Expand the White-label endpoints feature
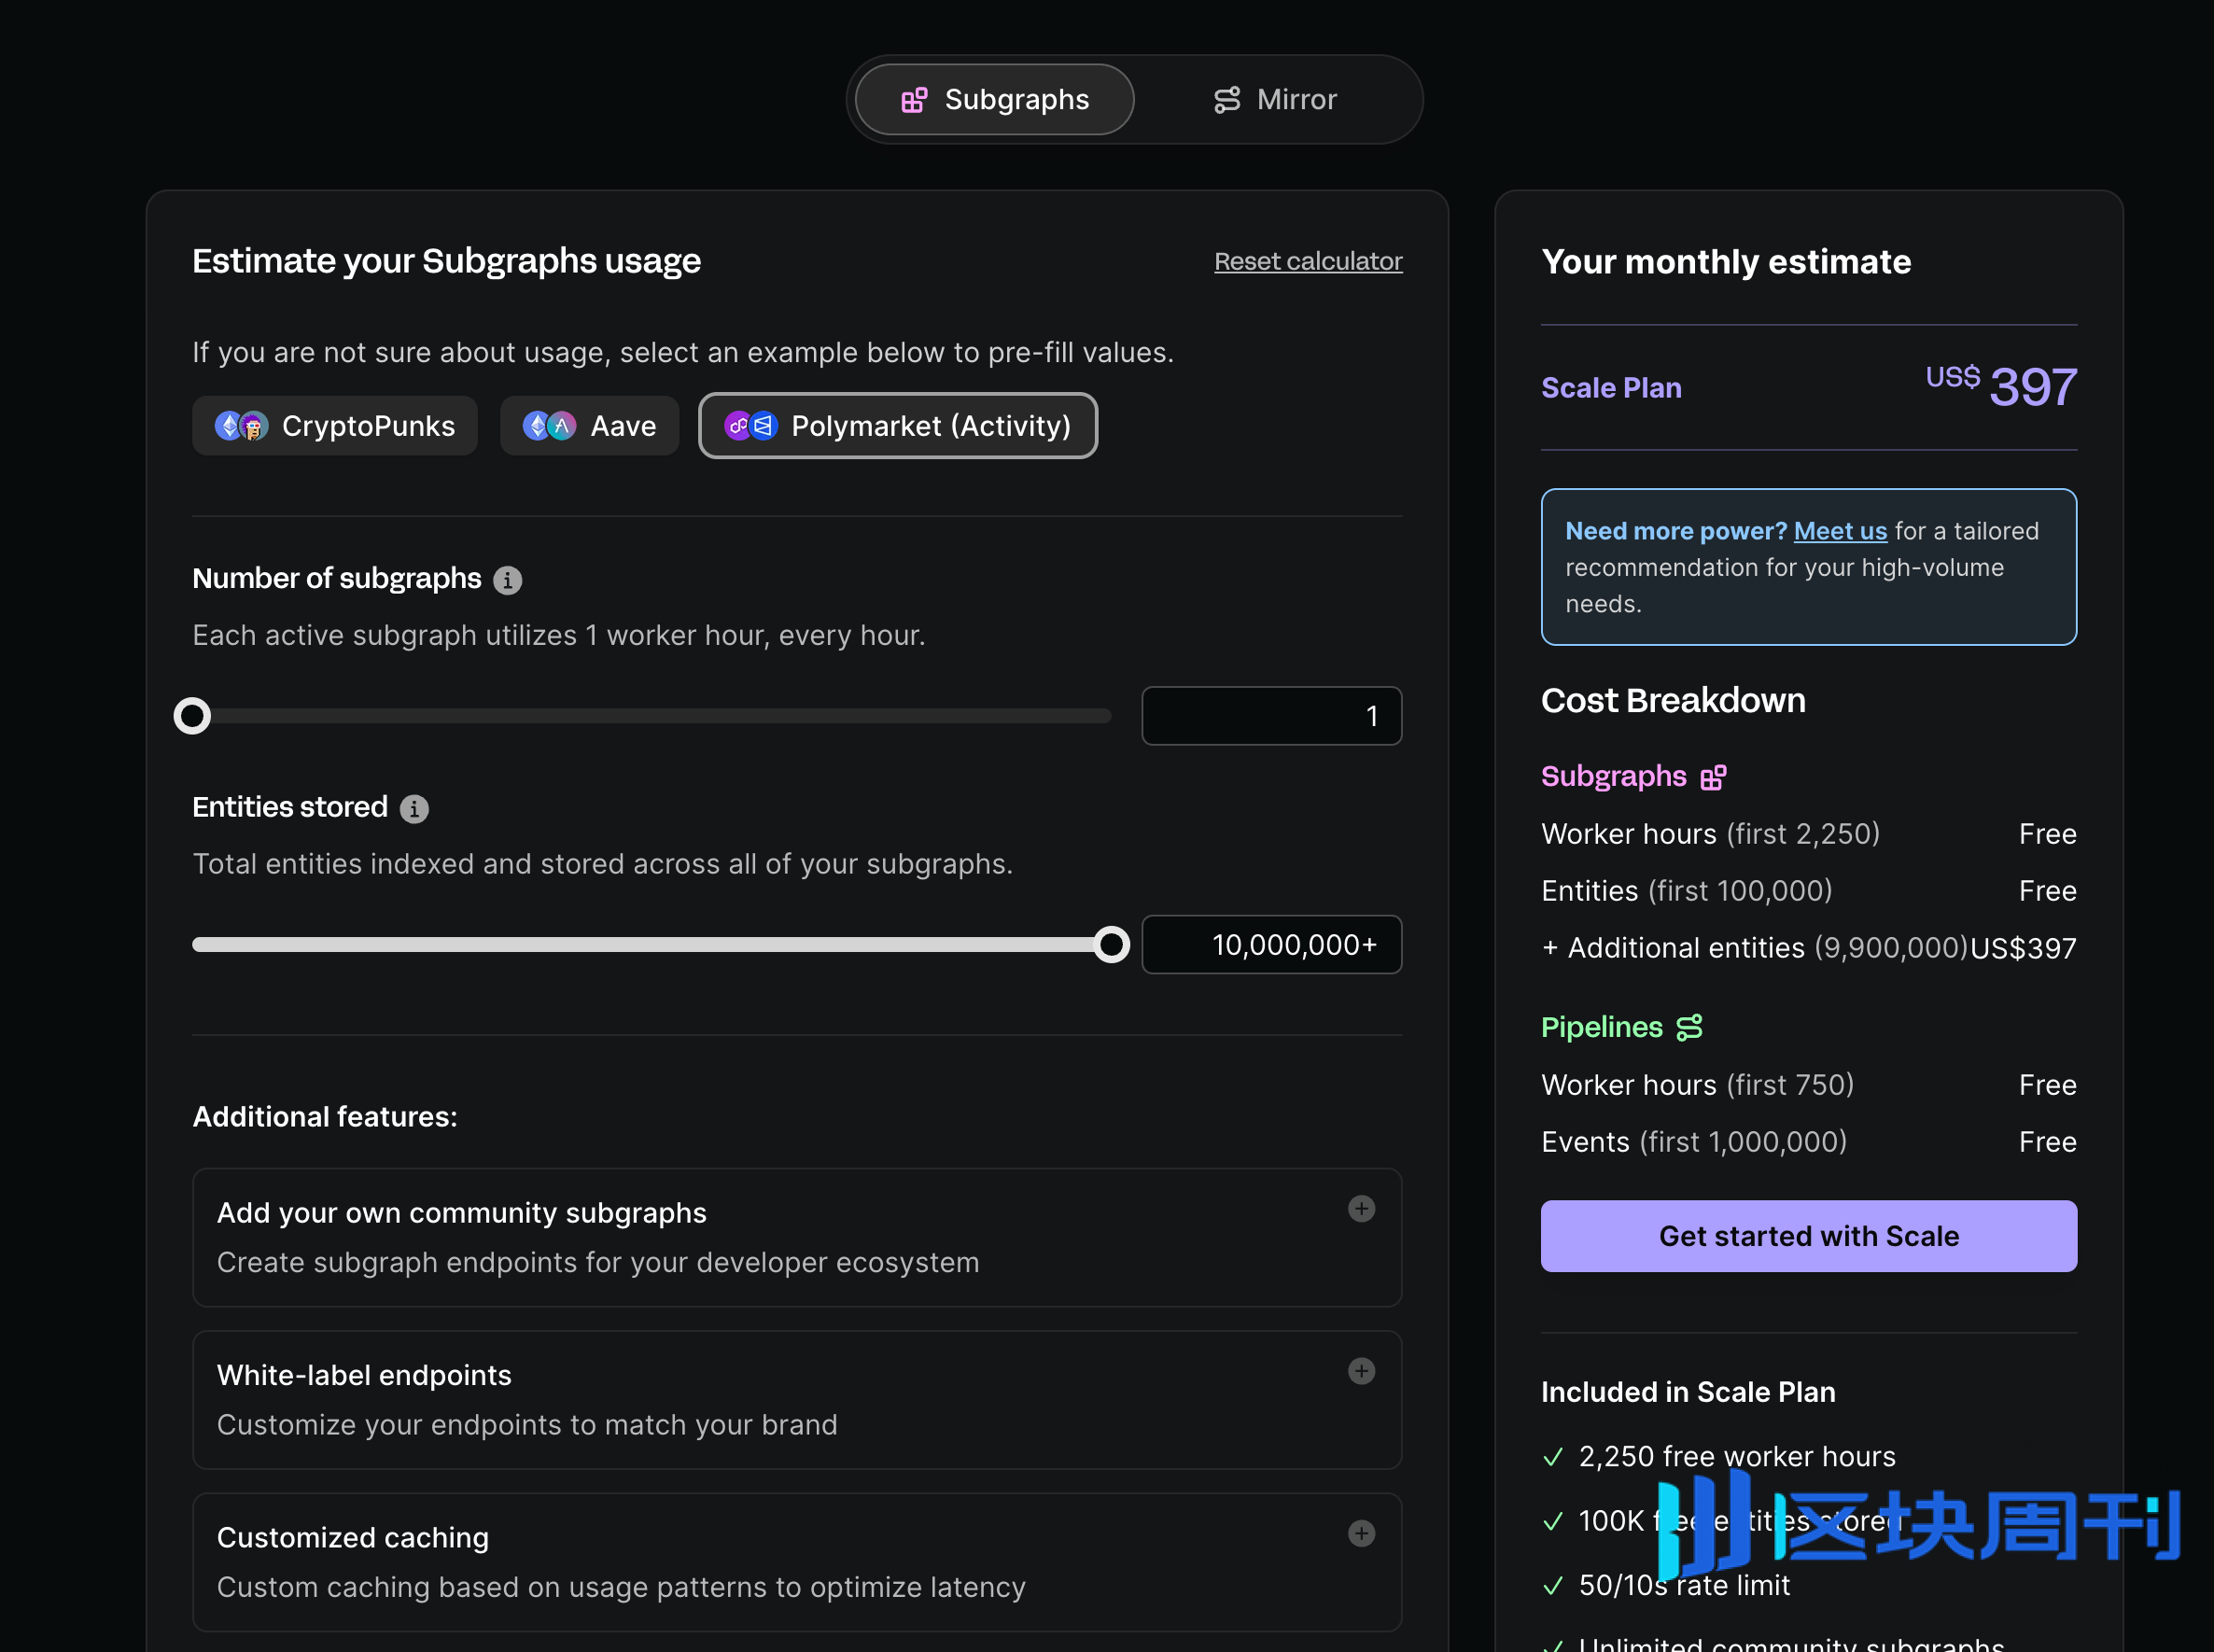2214x1652 pixels. tap(1361, 1371)
